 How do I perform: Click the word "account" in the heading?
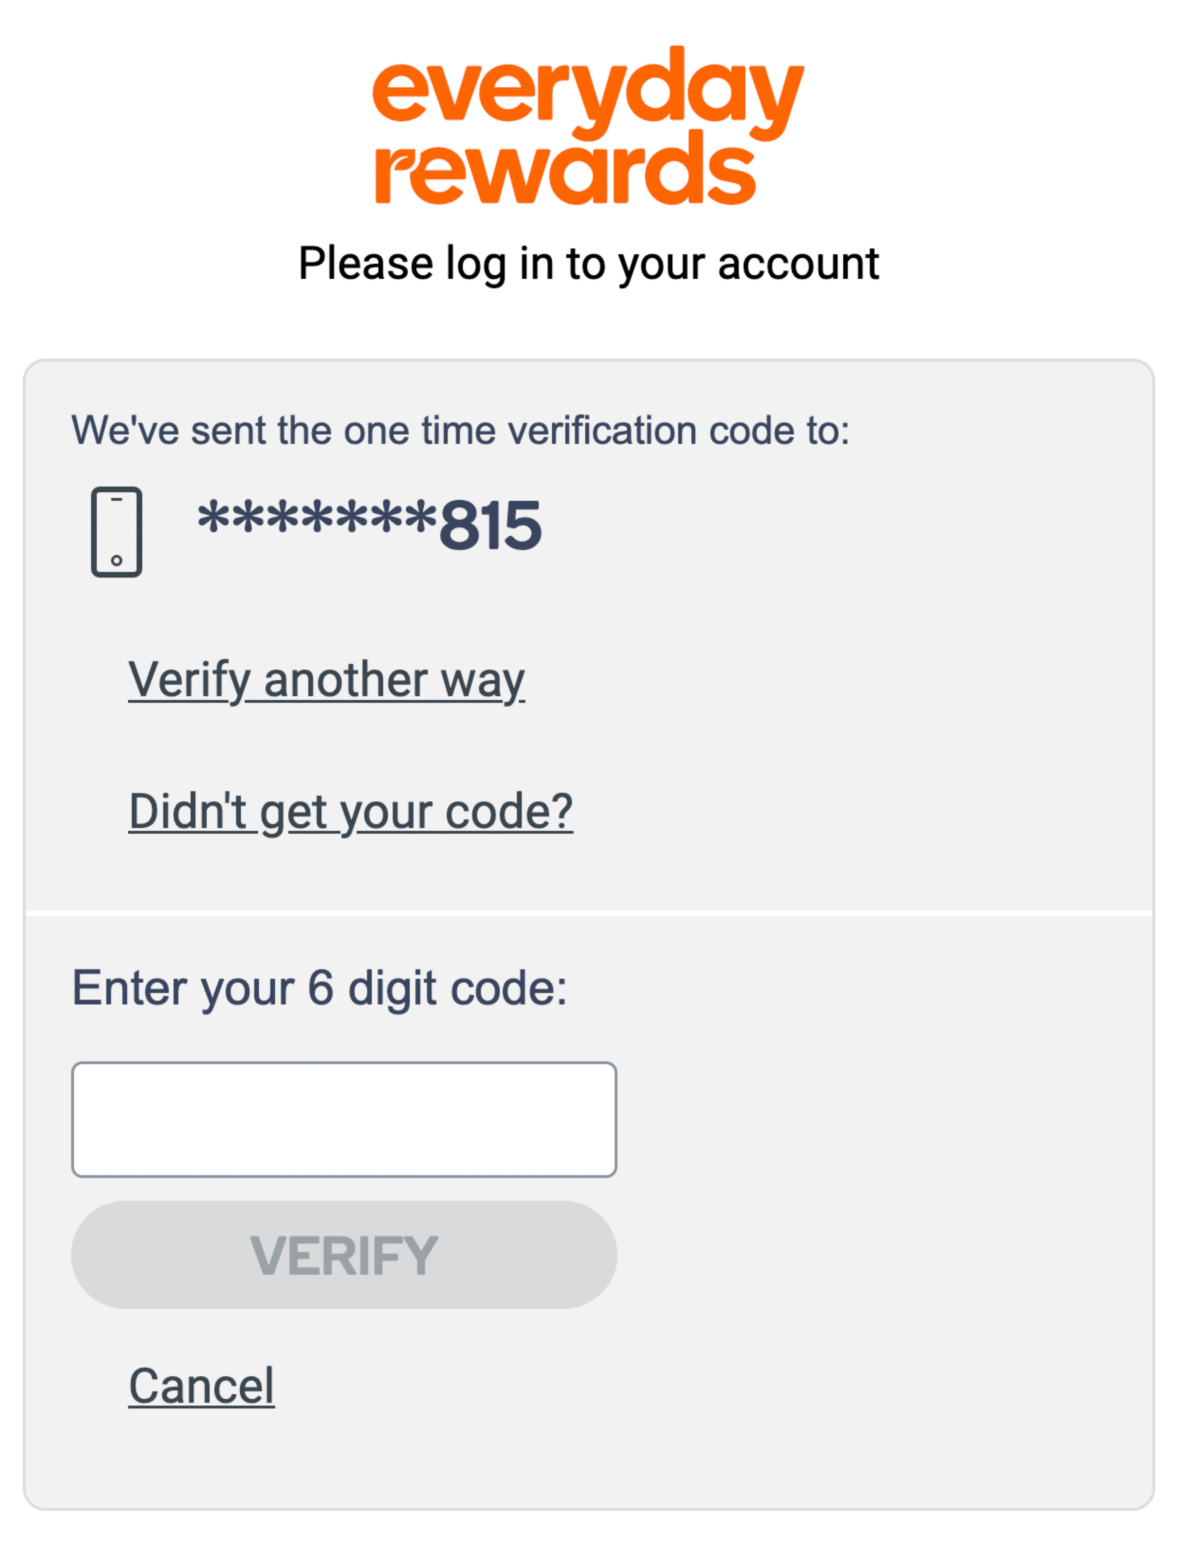click(x=798, y=265)
